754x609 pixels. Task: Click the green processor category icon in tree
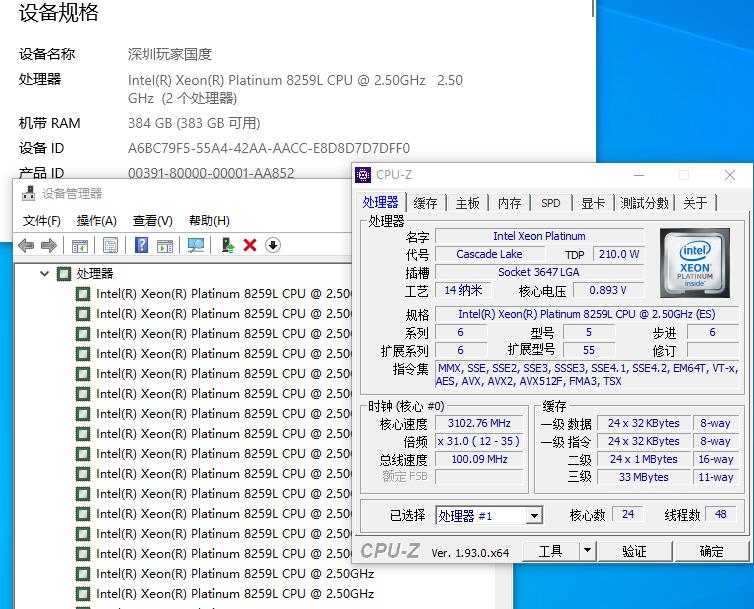pos(64,274)
